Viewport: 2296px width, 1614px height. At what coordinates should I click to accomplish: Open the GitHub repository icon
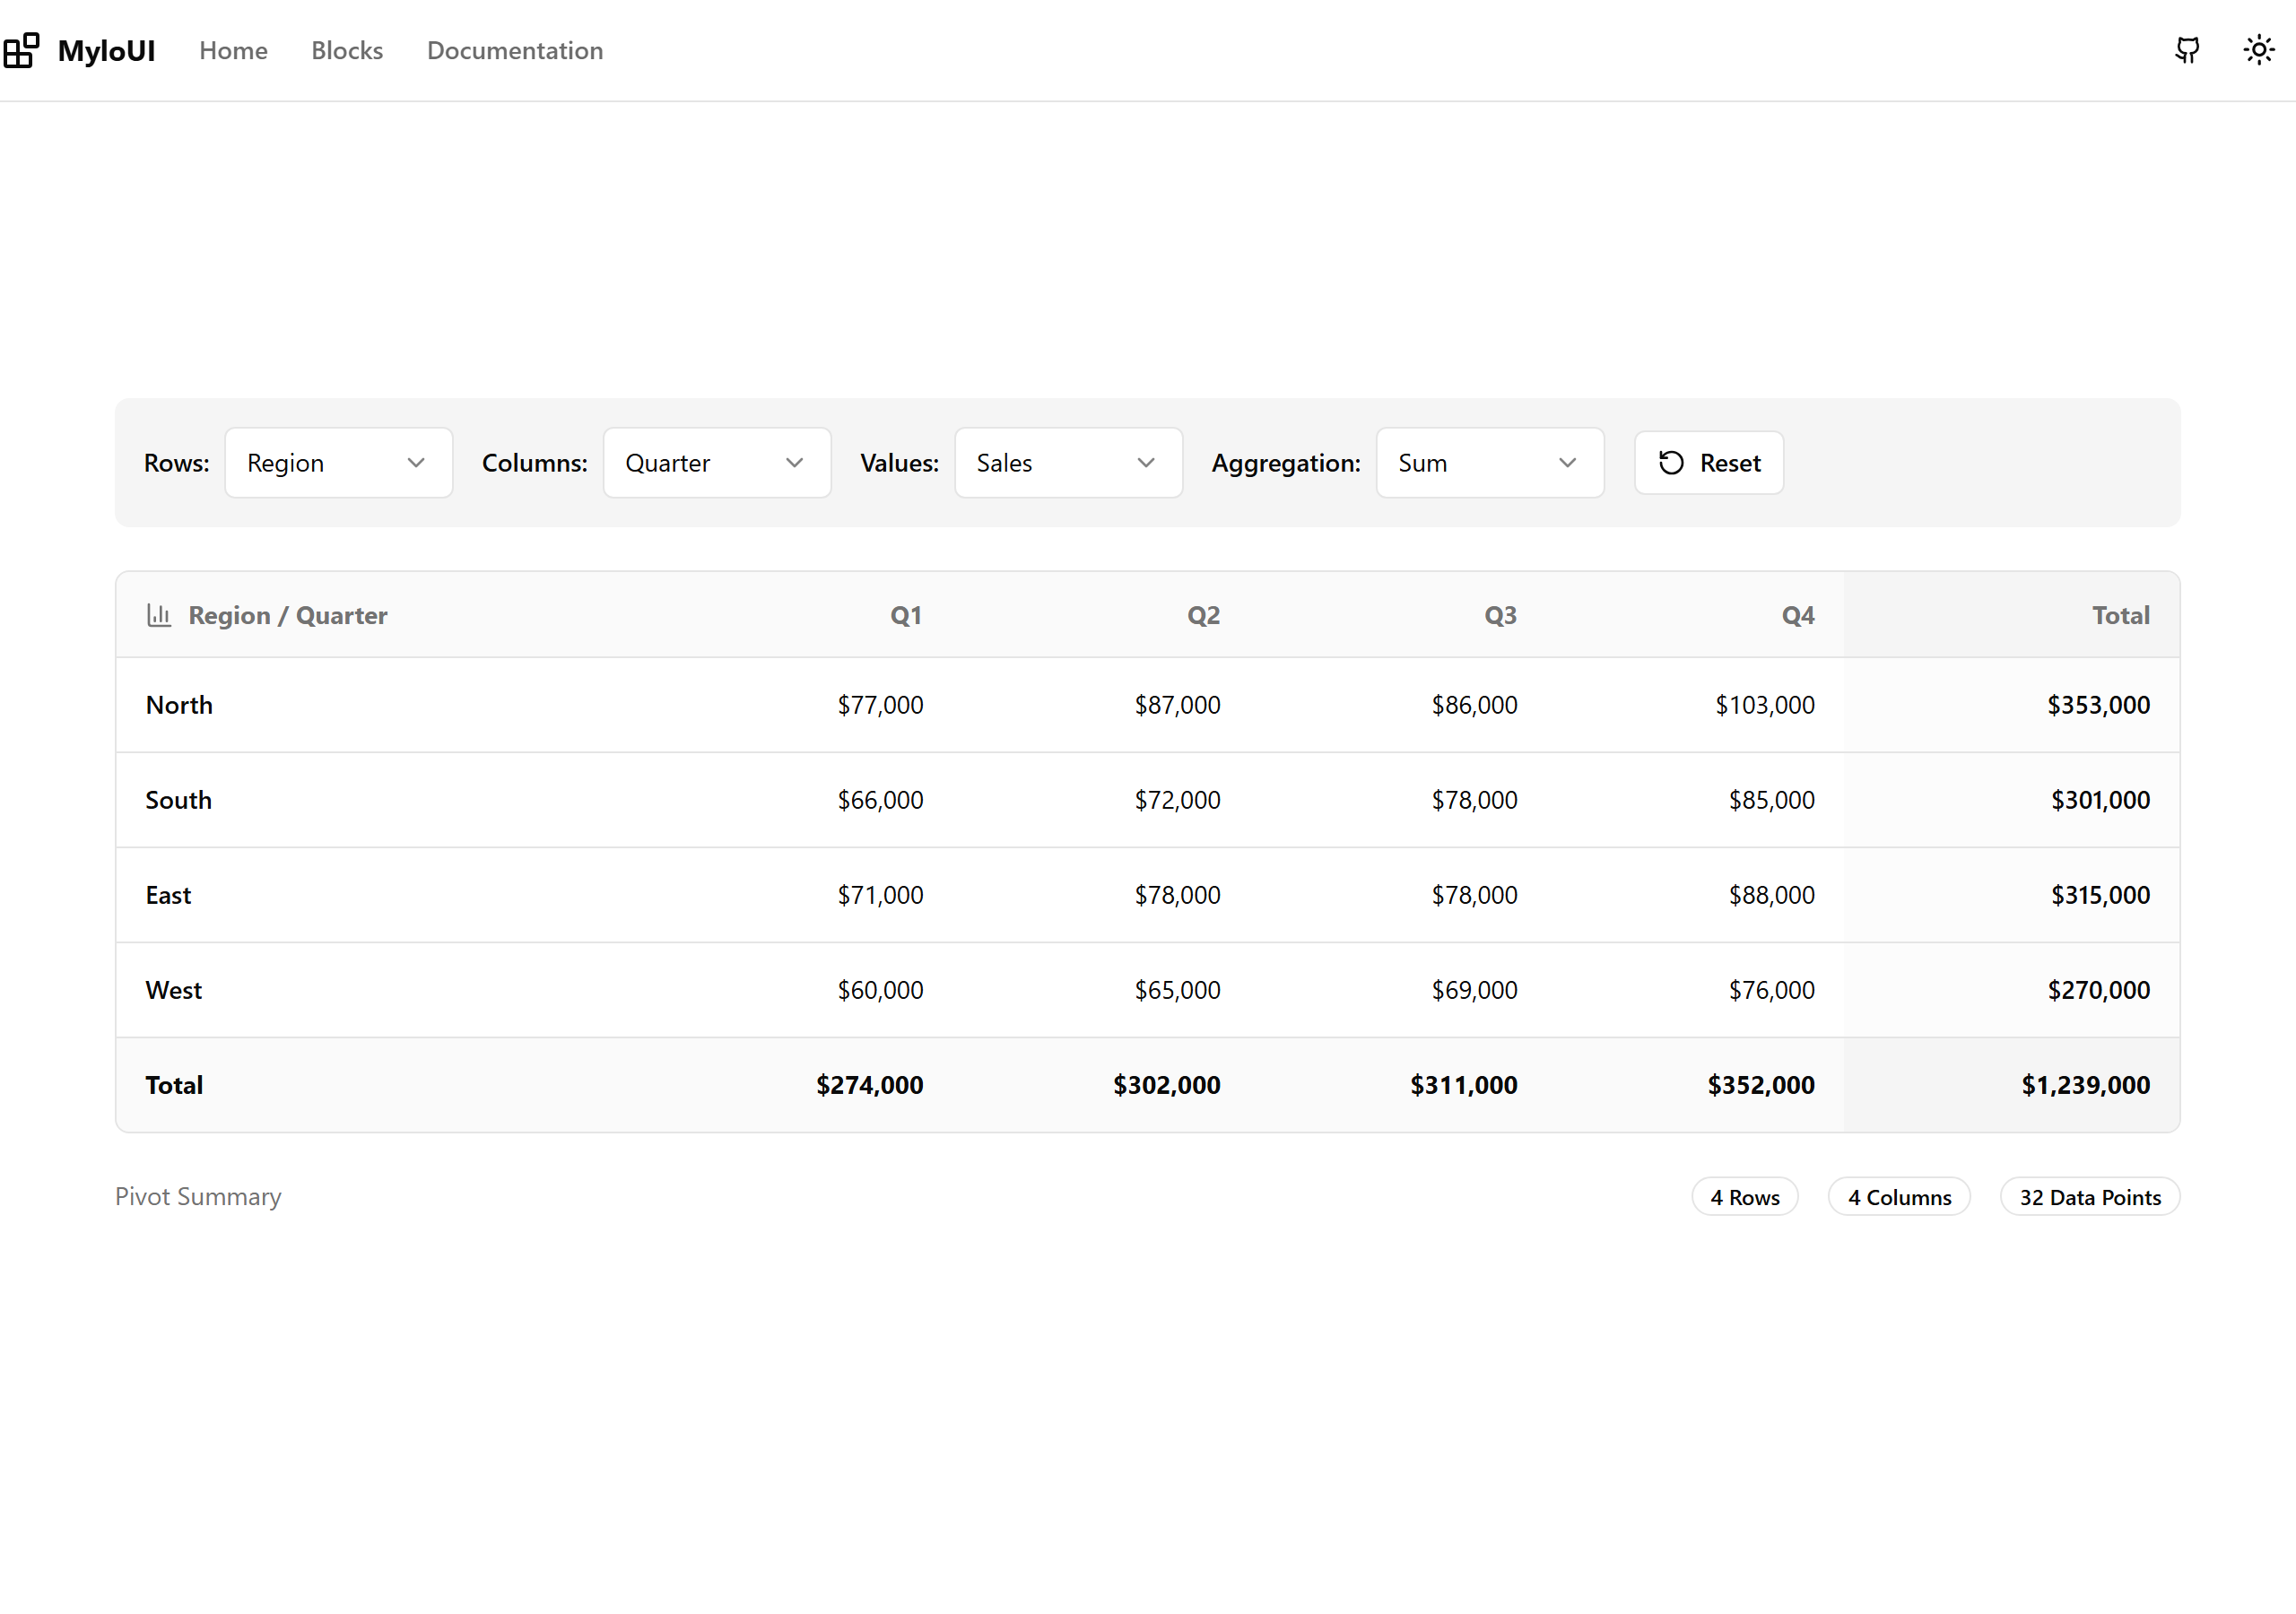pos(2187,50)
